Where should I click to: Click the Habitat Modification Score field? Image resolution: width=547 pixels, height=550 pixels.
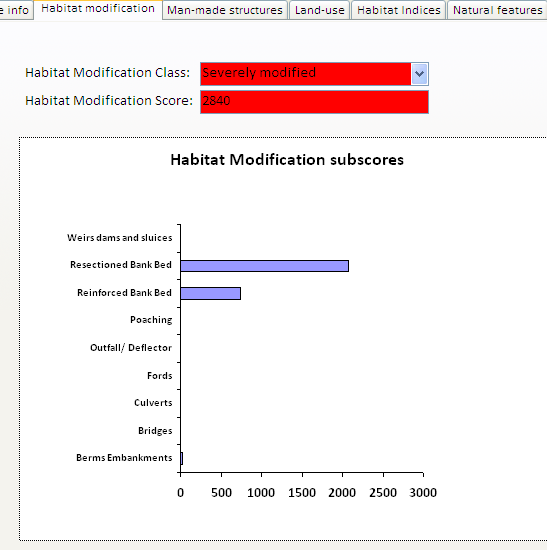tap(314, 102)
